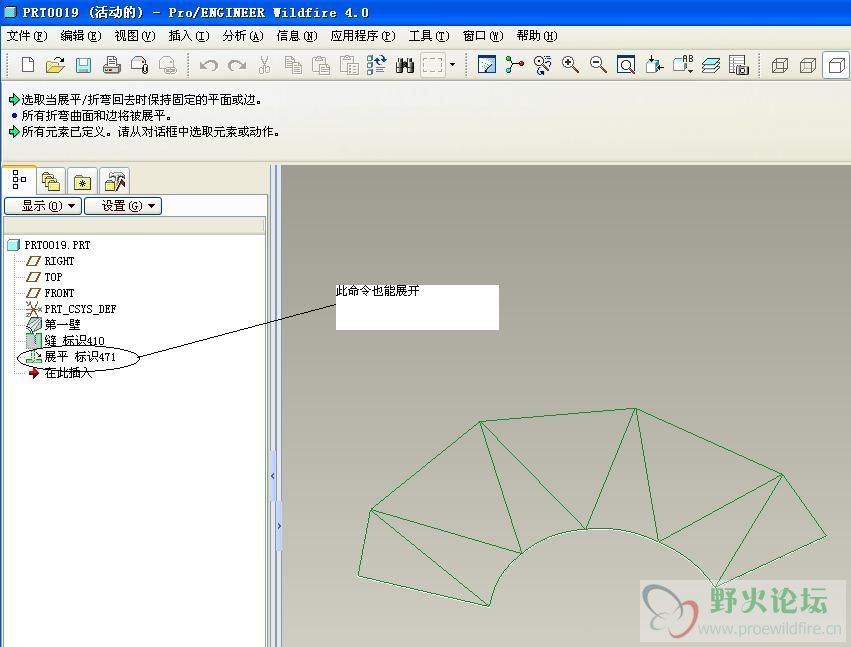
Task: Send model as mail attachment icon
Action: (139, 65)
